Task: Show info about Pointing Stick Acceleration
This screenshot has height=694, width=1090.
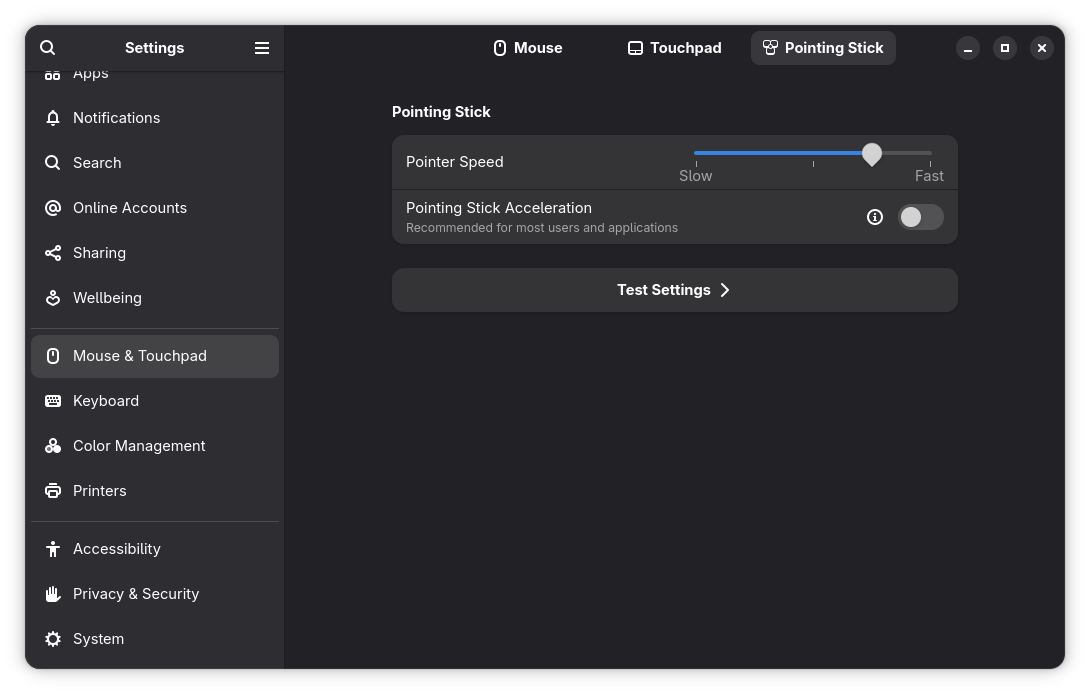Action: [x=875, y=217]
